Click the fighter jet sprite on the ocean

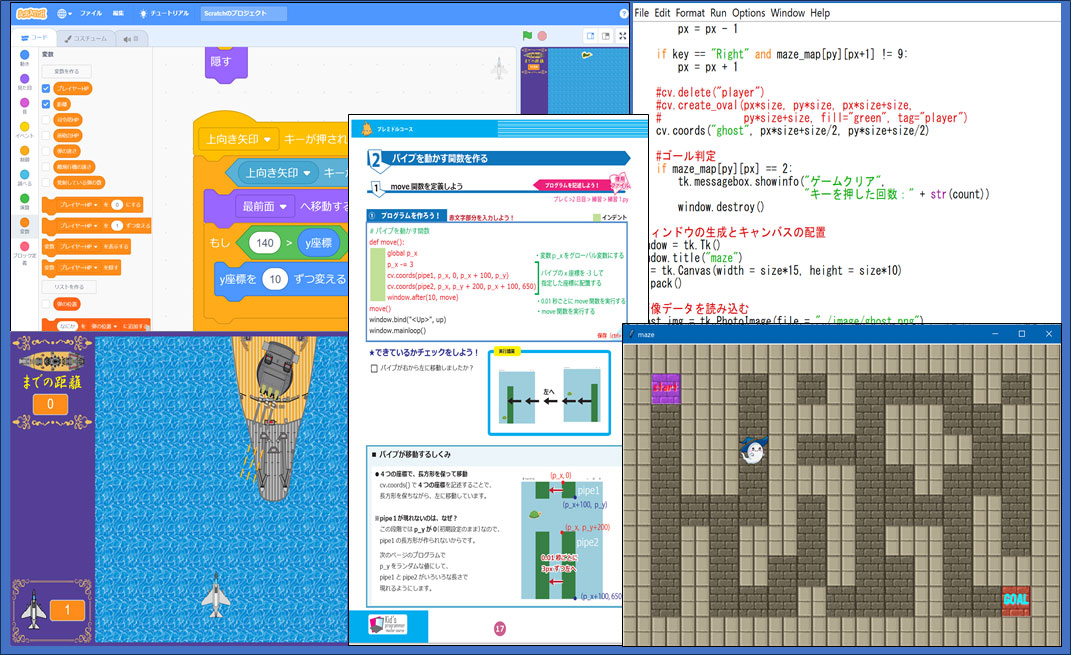coord(216,598)
